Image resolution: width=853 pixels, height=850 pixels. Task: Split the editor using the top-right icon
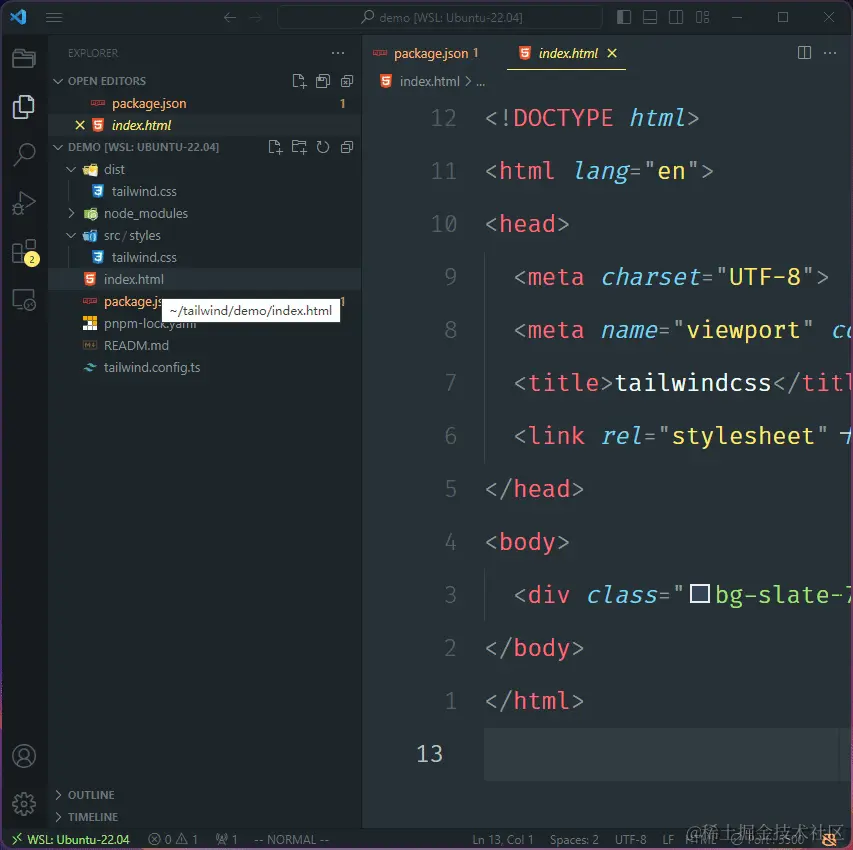click(x=804, y=53)
